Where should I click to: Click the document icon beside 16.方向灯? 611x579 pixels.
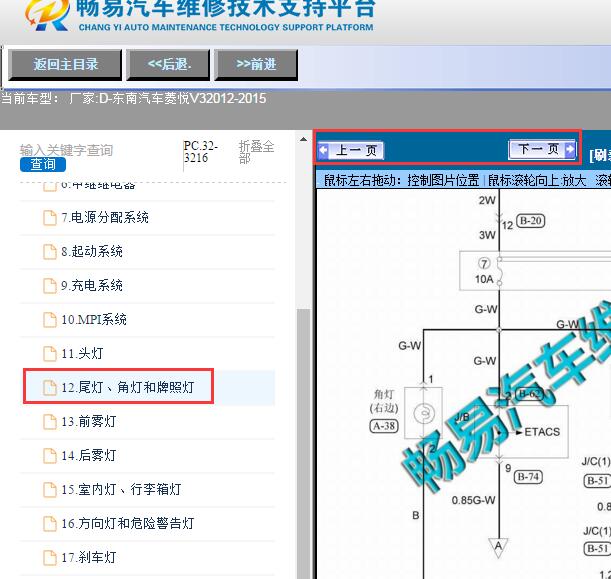(x=49, y=523)
